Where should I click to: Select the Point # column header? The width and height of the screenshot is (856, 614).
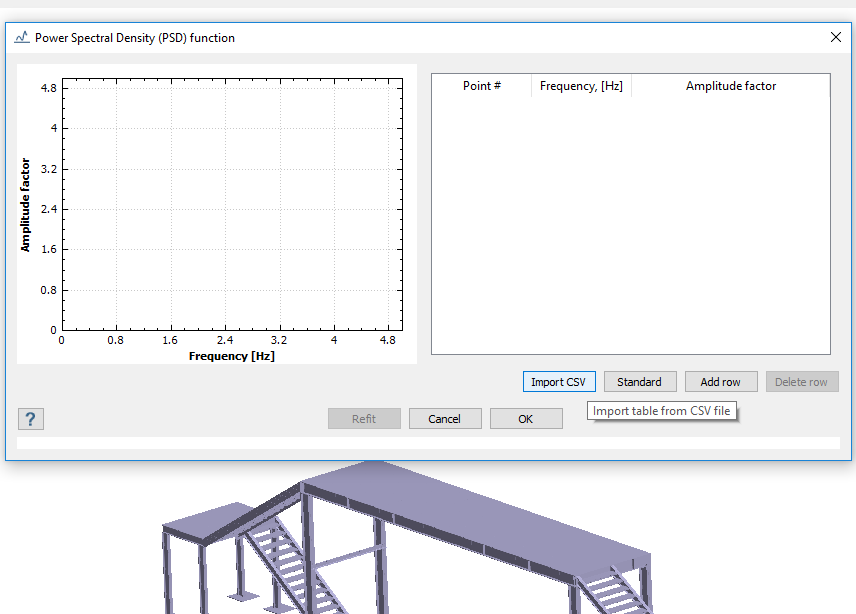coord(482,86)
